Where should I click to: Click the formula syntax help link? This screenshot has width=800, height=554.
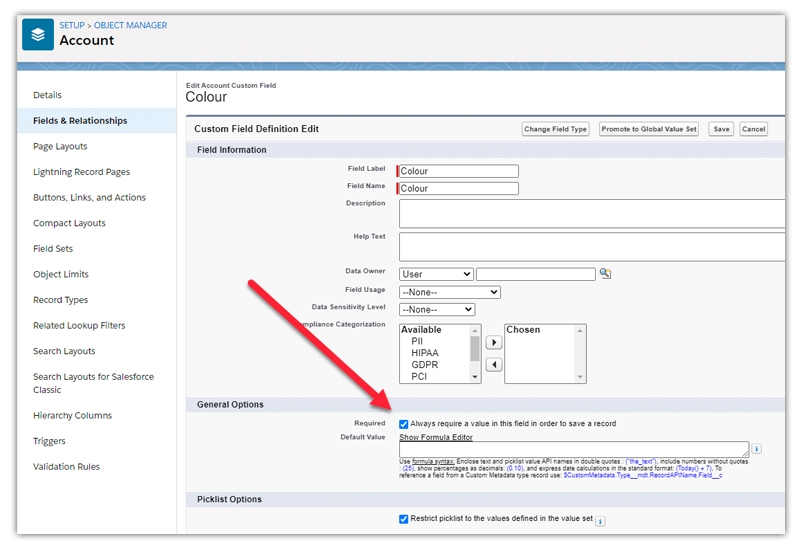click(433, 461)
